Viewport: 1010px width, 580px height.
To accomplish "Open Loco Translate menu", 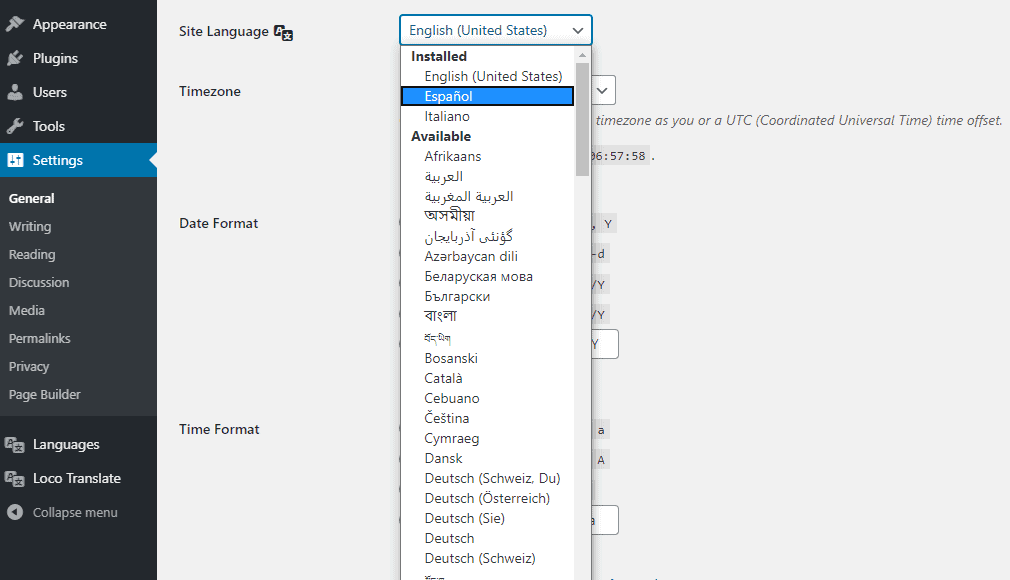I will click(x=78, y=478).
